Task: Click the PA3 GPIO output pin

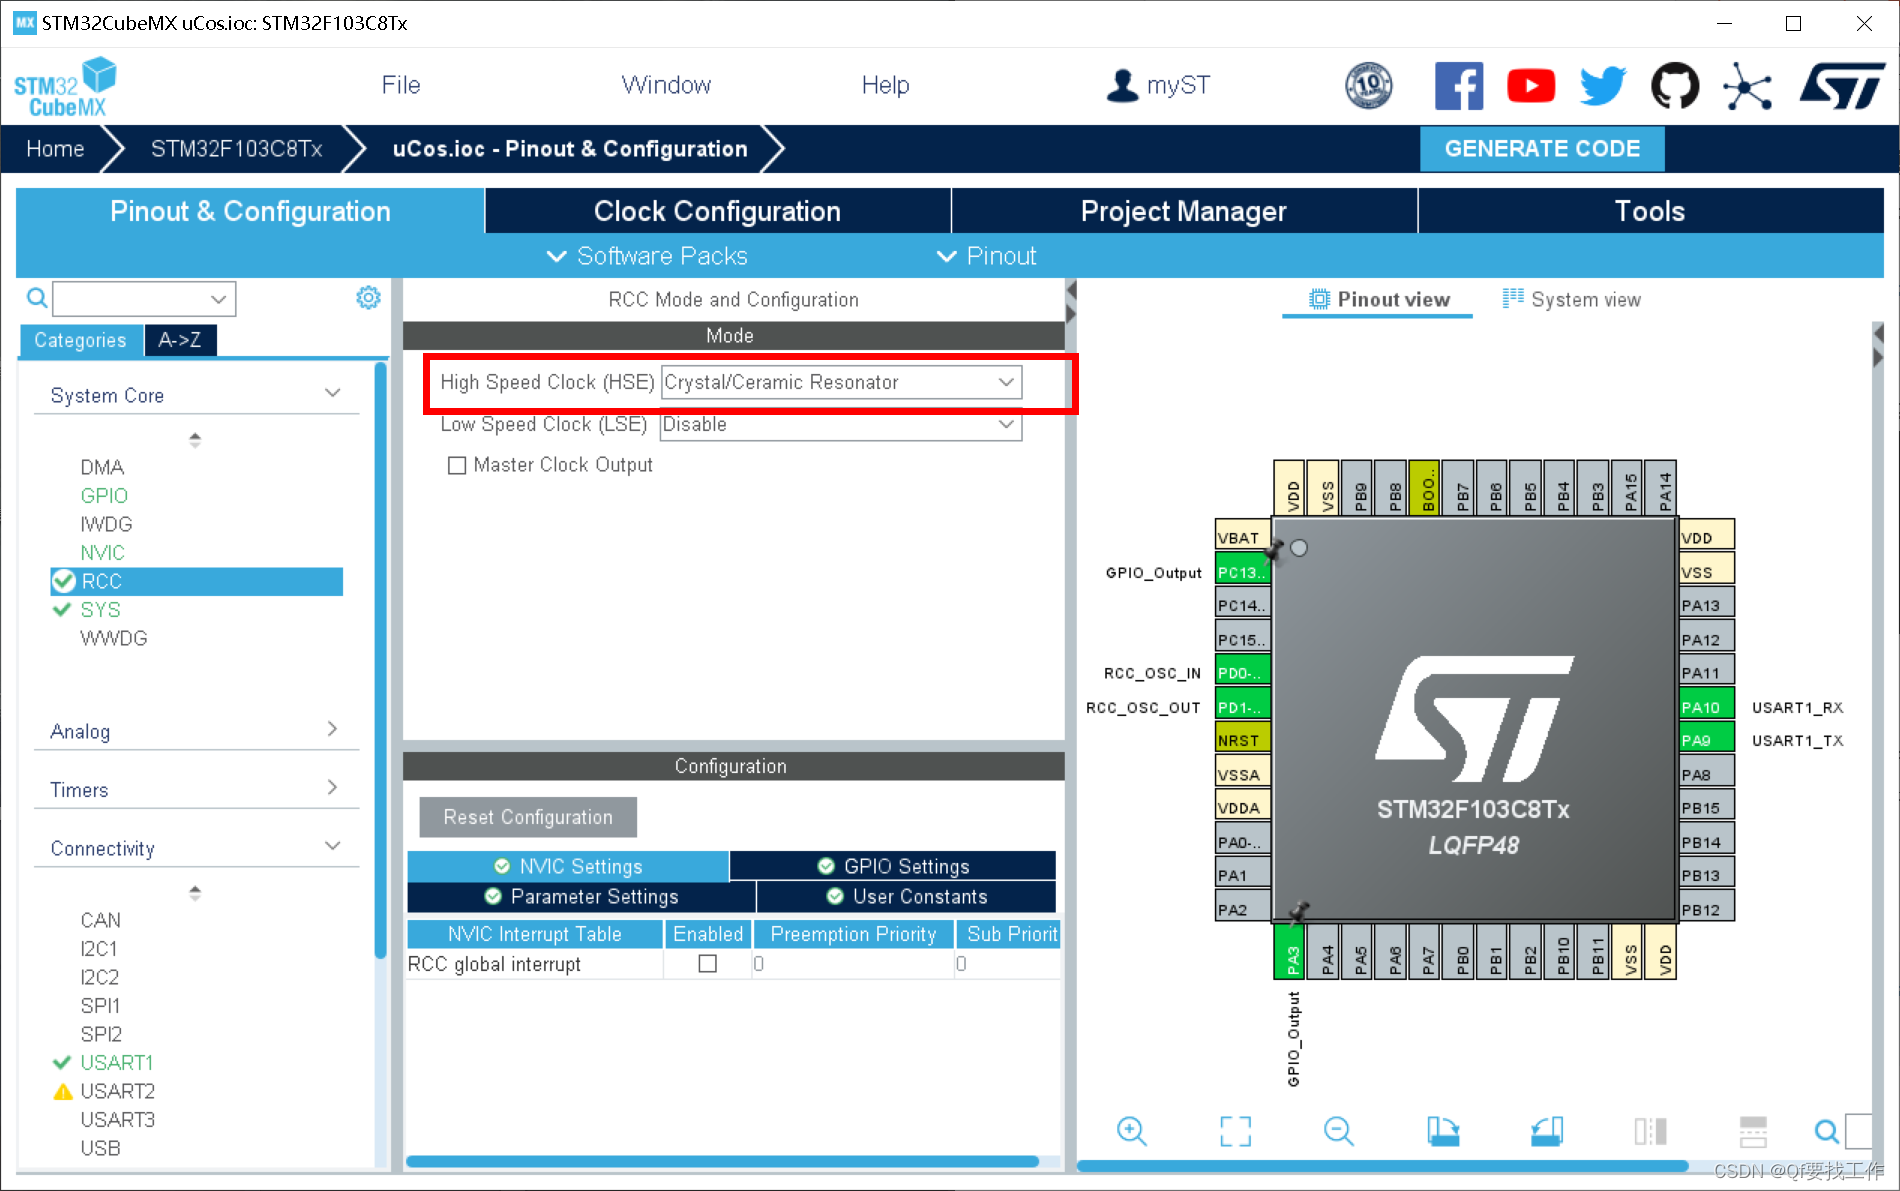Action: point(1291,953)
